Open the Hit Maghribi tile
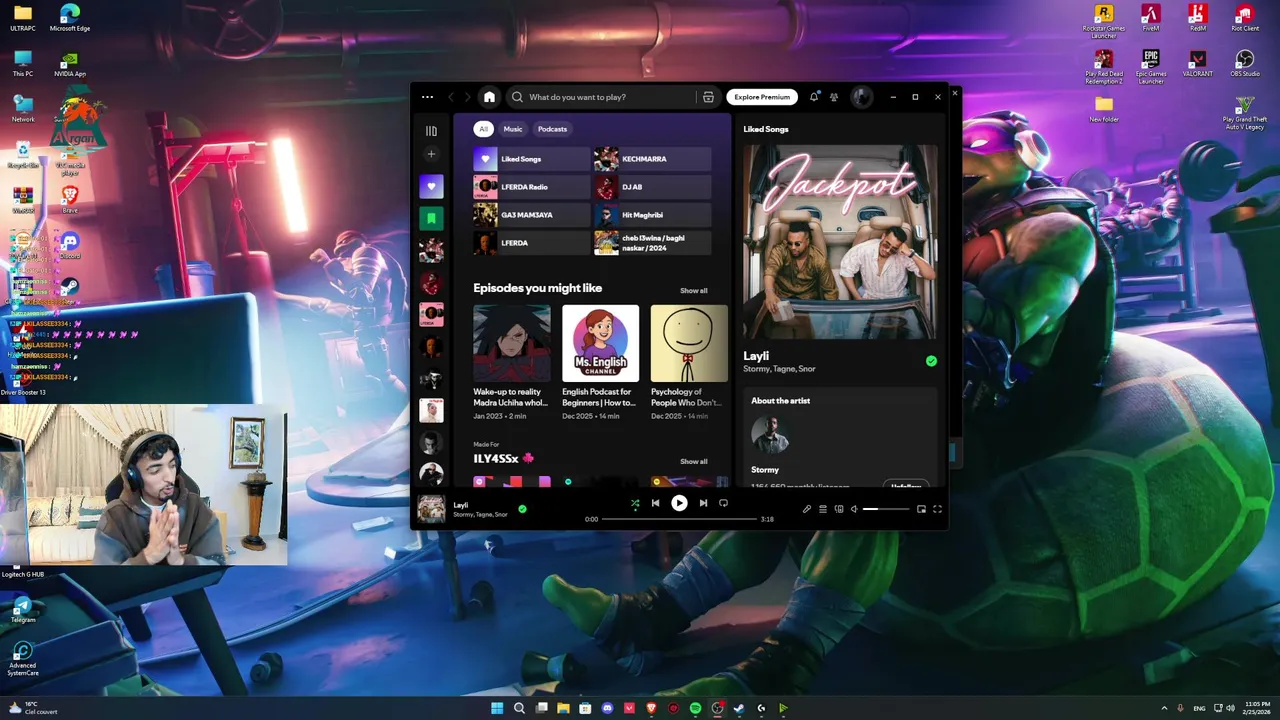This screenshot has height=720, width=1280. pyautogui.click(x=652, y=215)
